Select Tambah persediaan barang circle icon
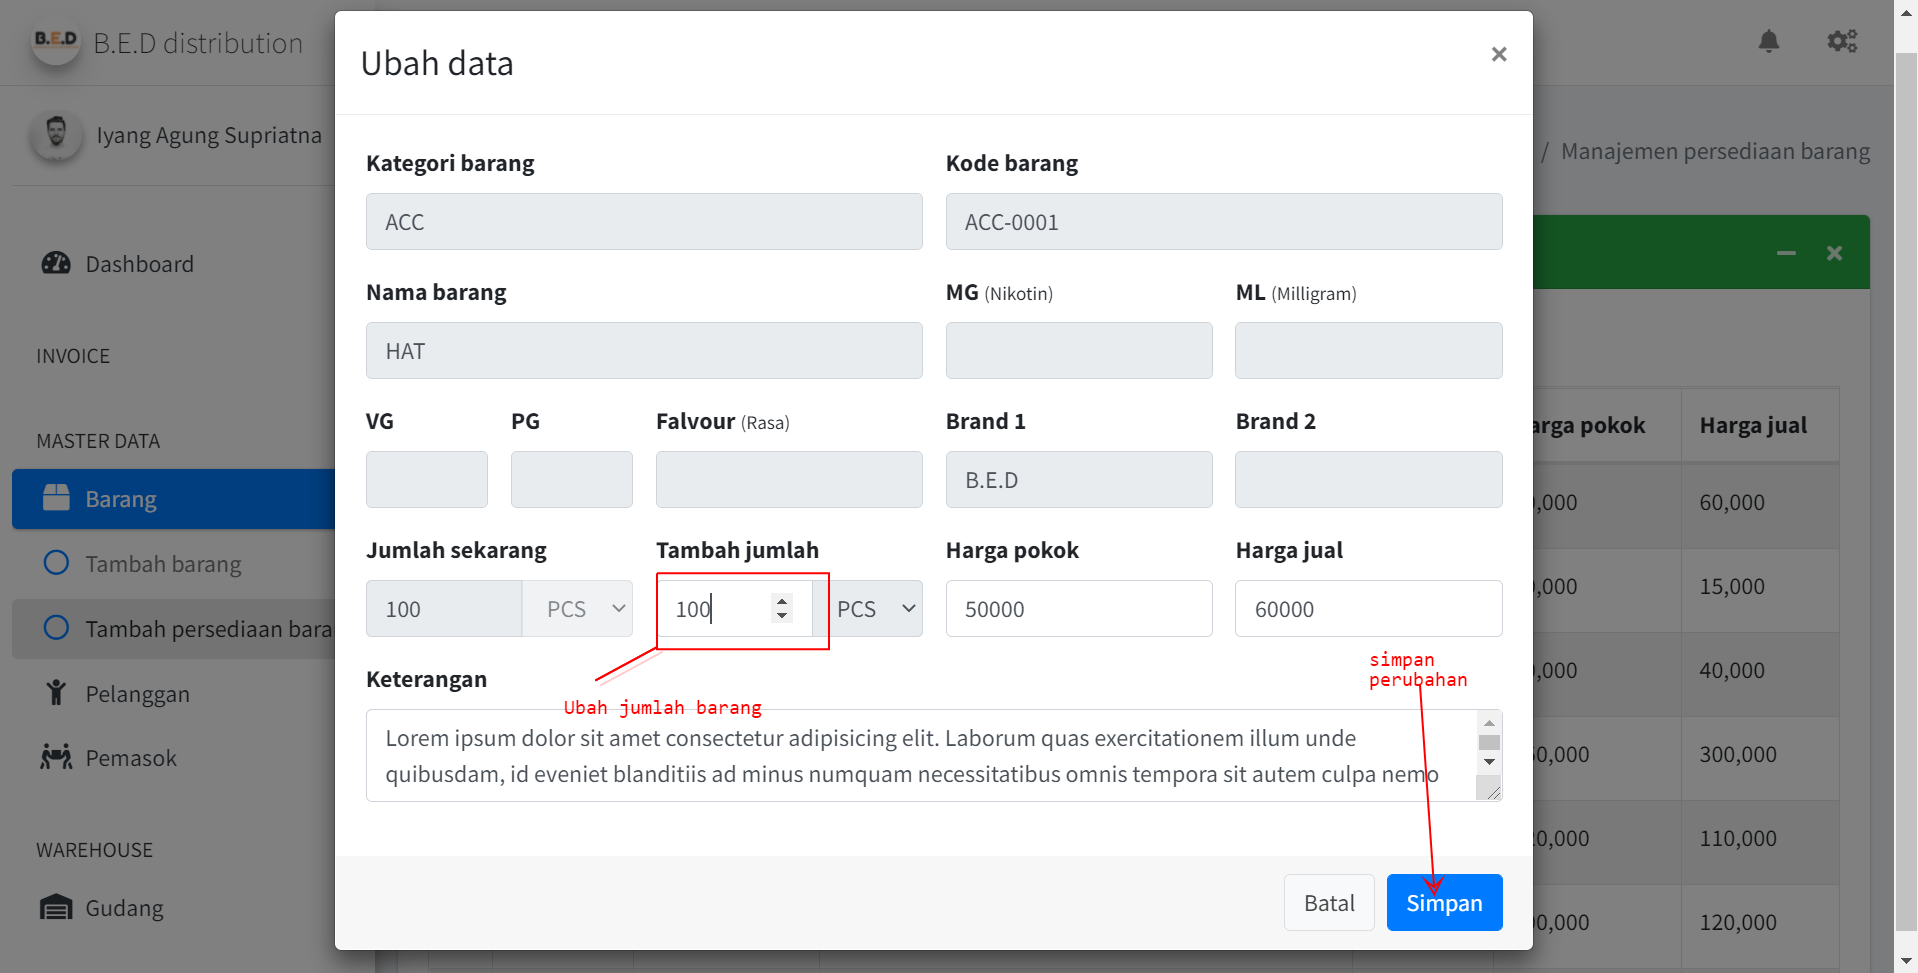The height and width of the screenshot is (973, 1918). click(x=56, y=628)
